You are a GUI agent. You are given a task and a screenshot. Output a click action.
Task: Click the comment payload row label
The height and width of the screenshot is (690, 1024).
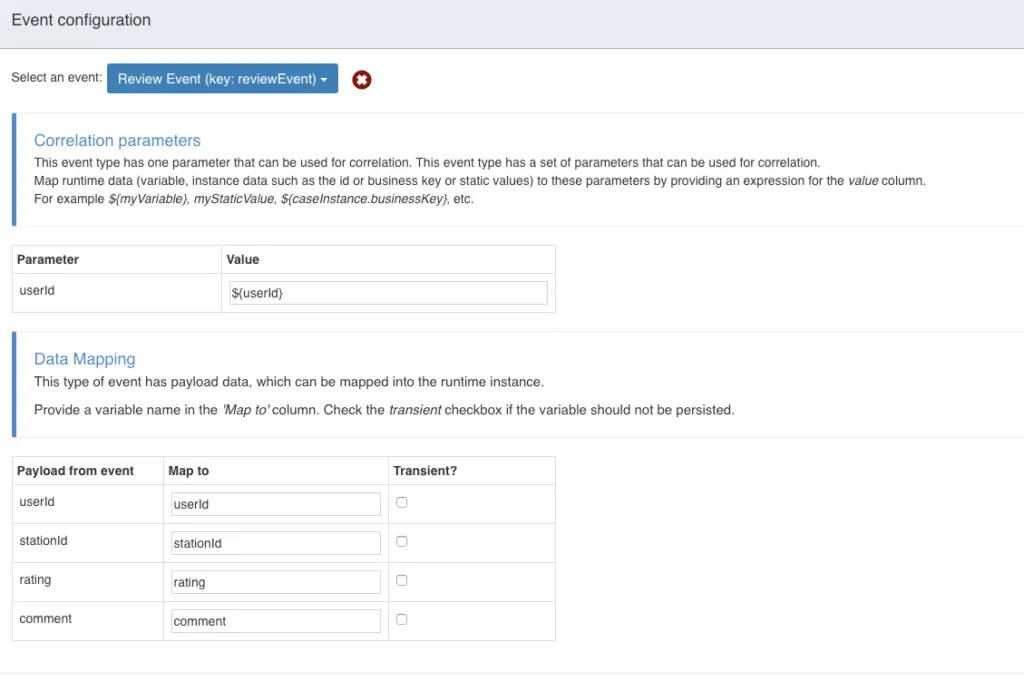[46, 619]
